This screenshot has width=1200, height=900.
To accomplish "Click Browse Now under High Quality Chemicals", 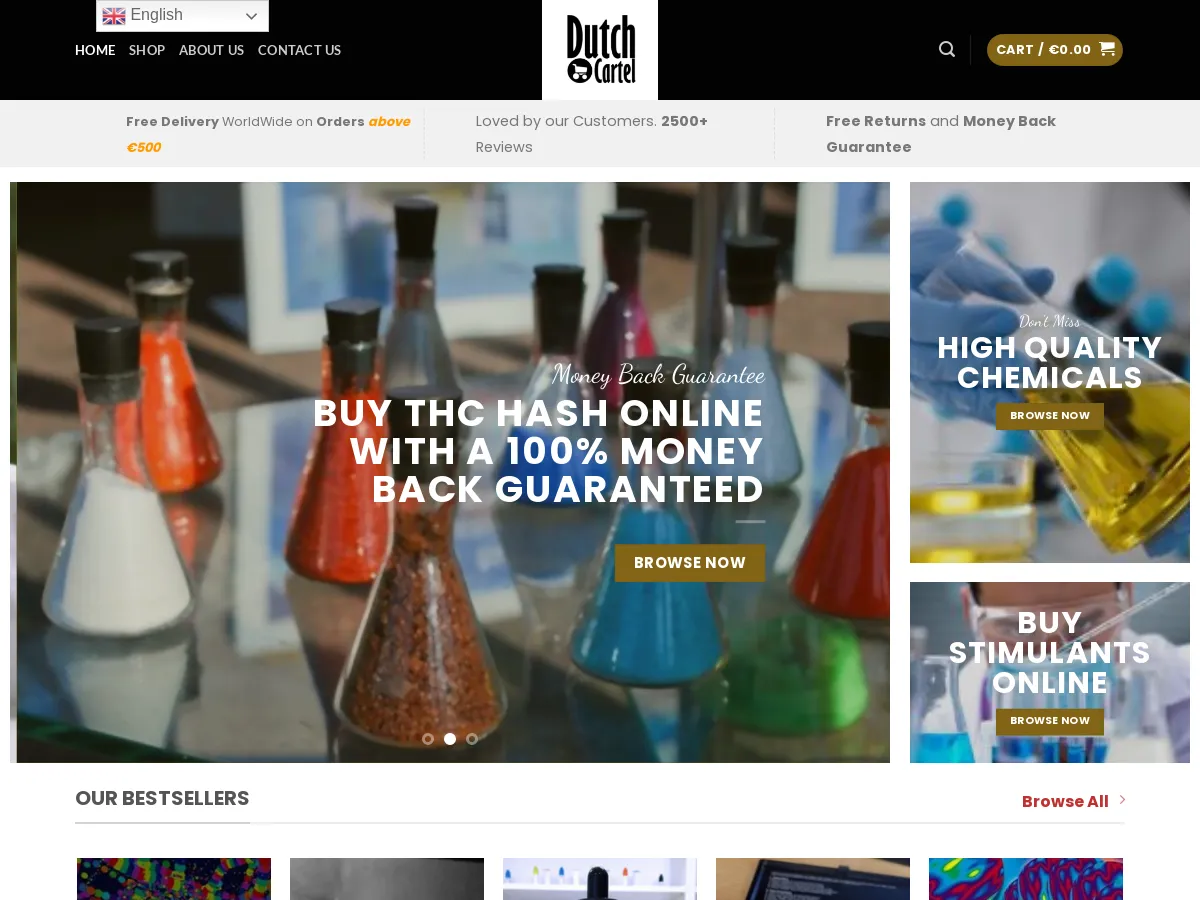I will [x=1050, y=416].
